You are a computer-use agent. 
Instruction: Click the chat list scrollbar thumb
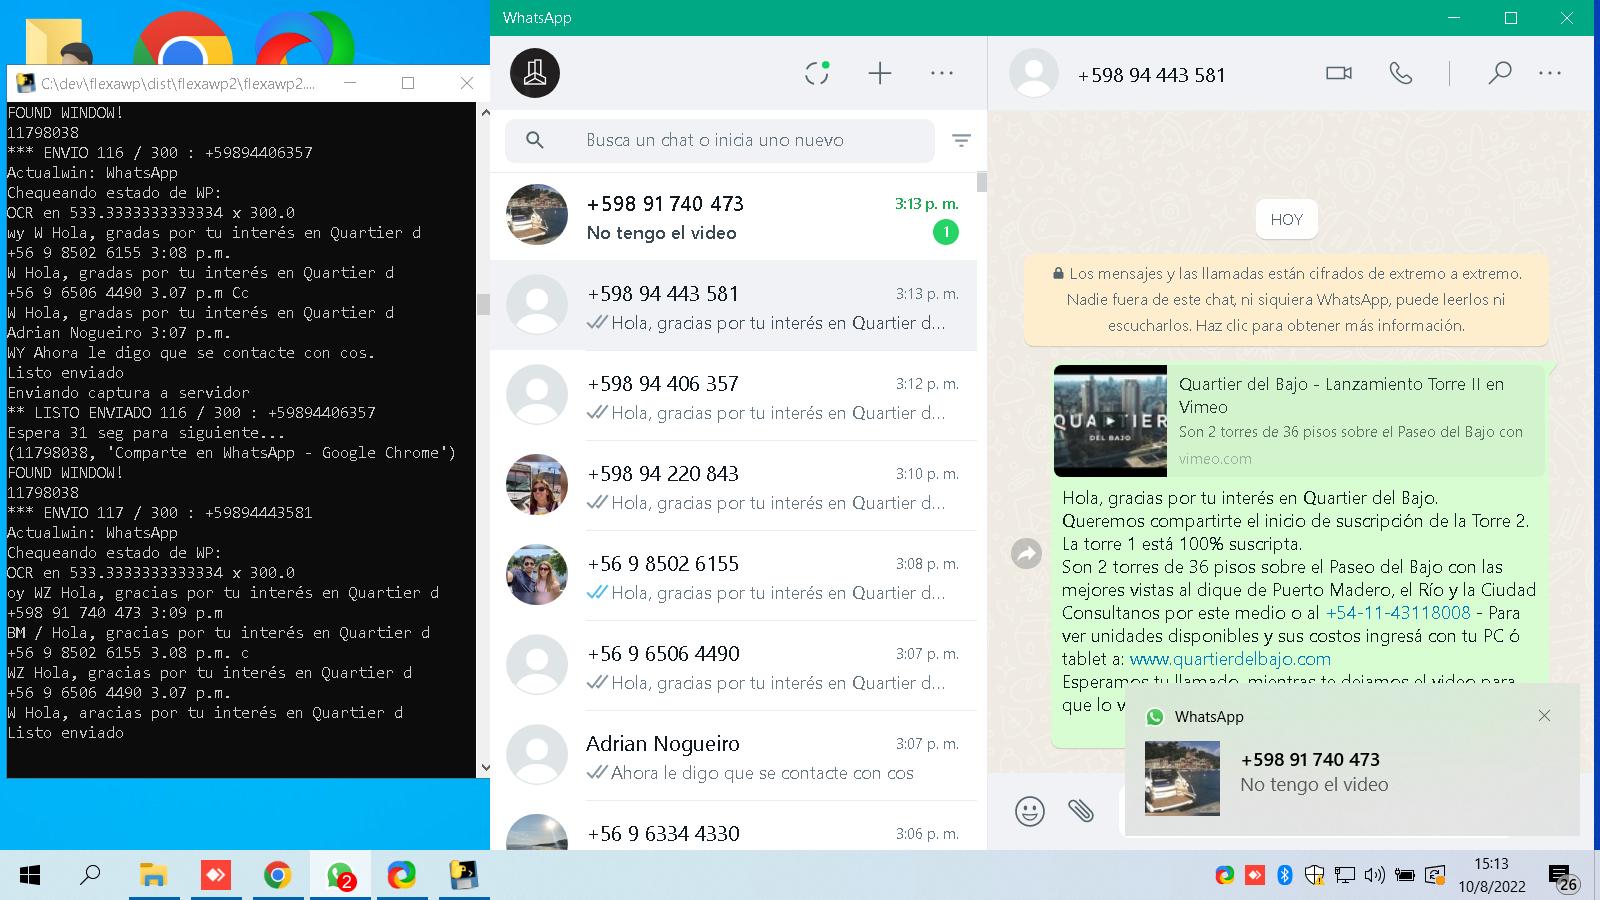click(982, 182)
